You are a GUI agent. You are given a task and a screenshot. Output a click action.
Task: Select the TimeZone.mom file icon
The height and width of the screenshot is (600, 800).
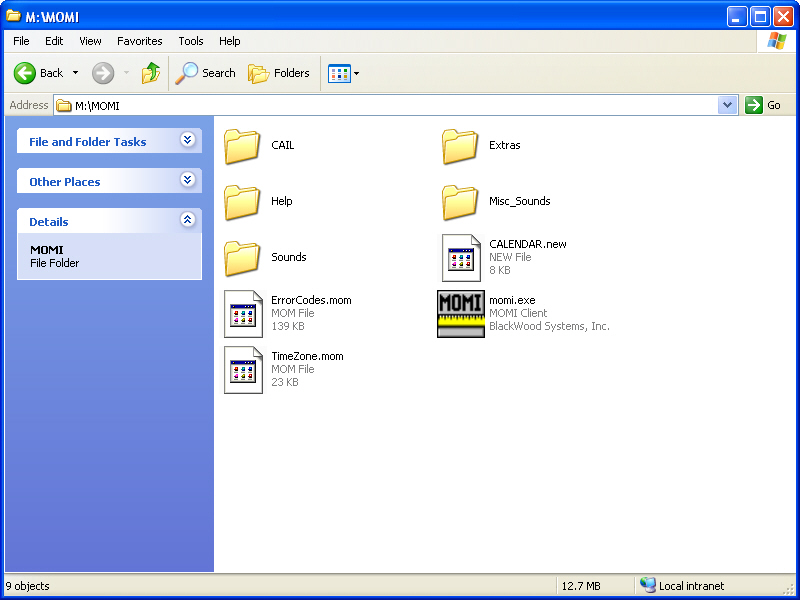[243, 370]
